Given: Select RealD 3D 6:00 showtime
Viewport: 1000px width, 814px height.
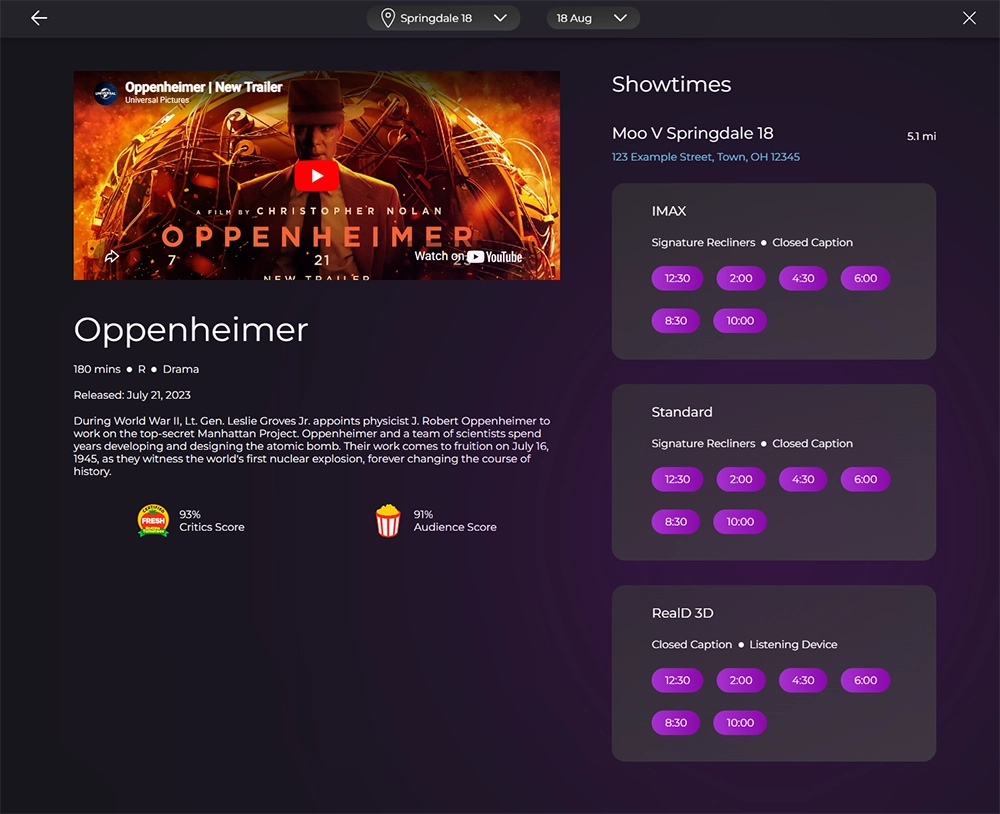Looking at the screenshot, I should pyautogui.click(x=865, y=680).
